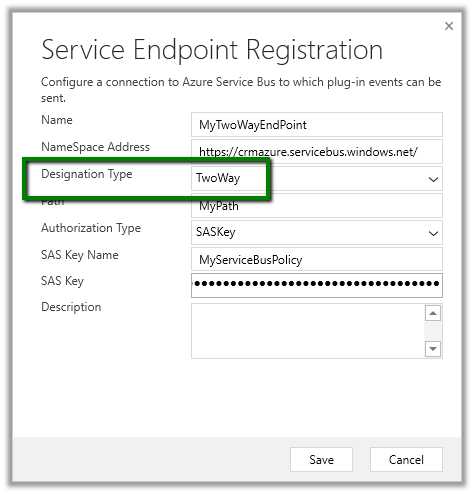Focus the Name field MyTwoWayEndPoint
This screenshot has width=474, height=494.
[317, 125]
